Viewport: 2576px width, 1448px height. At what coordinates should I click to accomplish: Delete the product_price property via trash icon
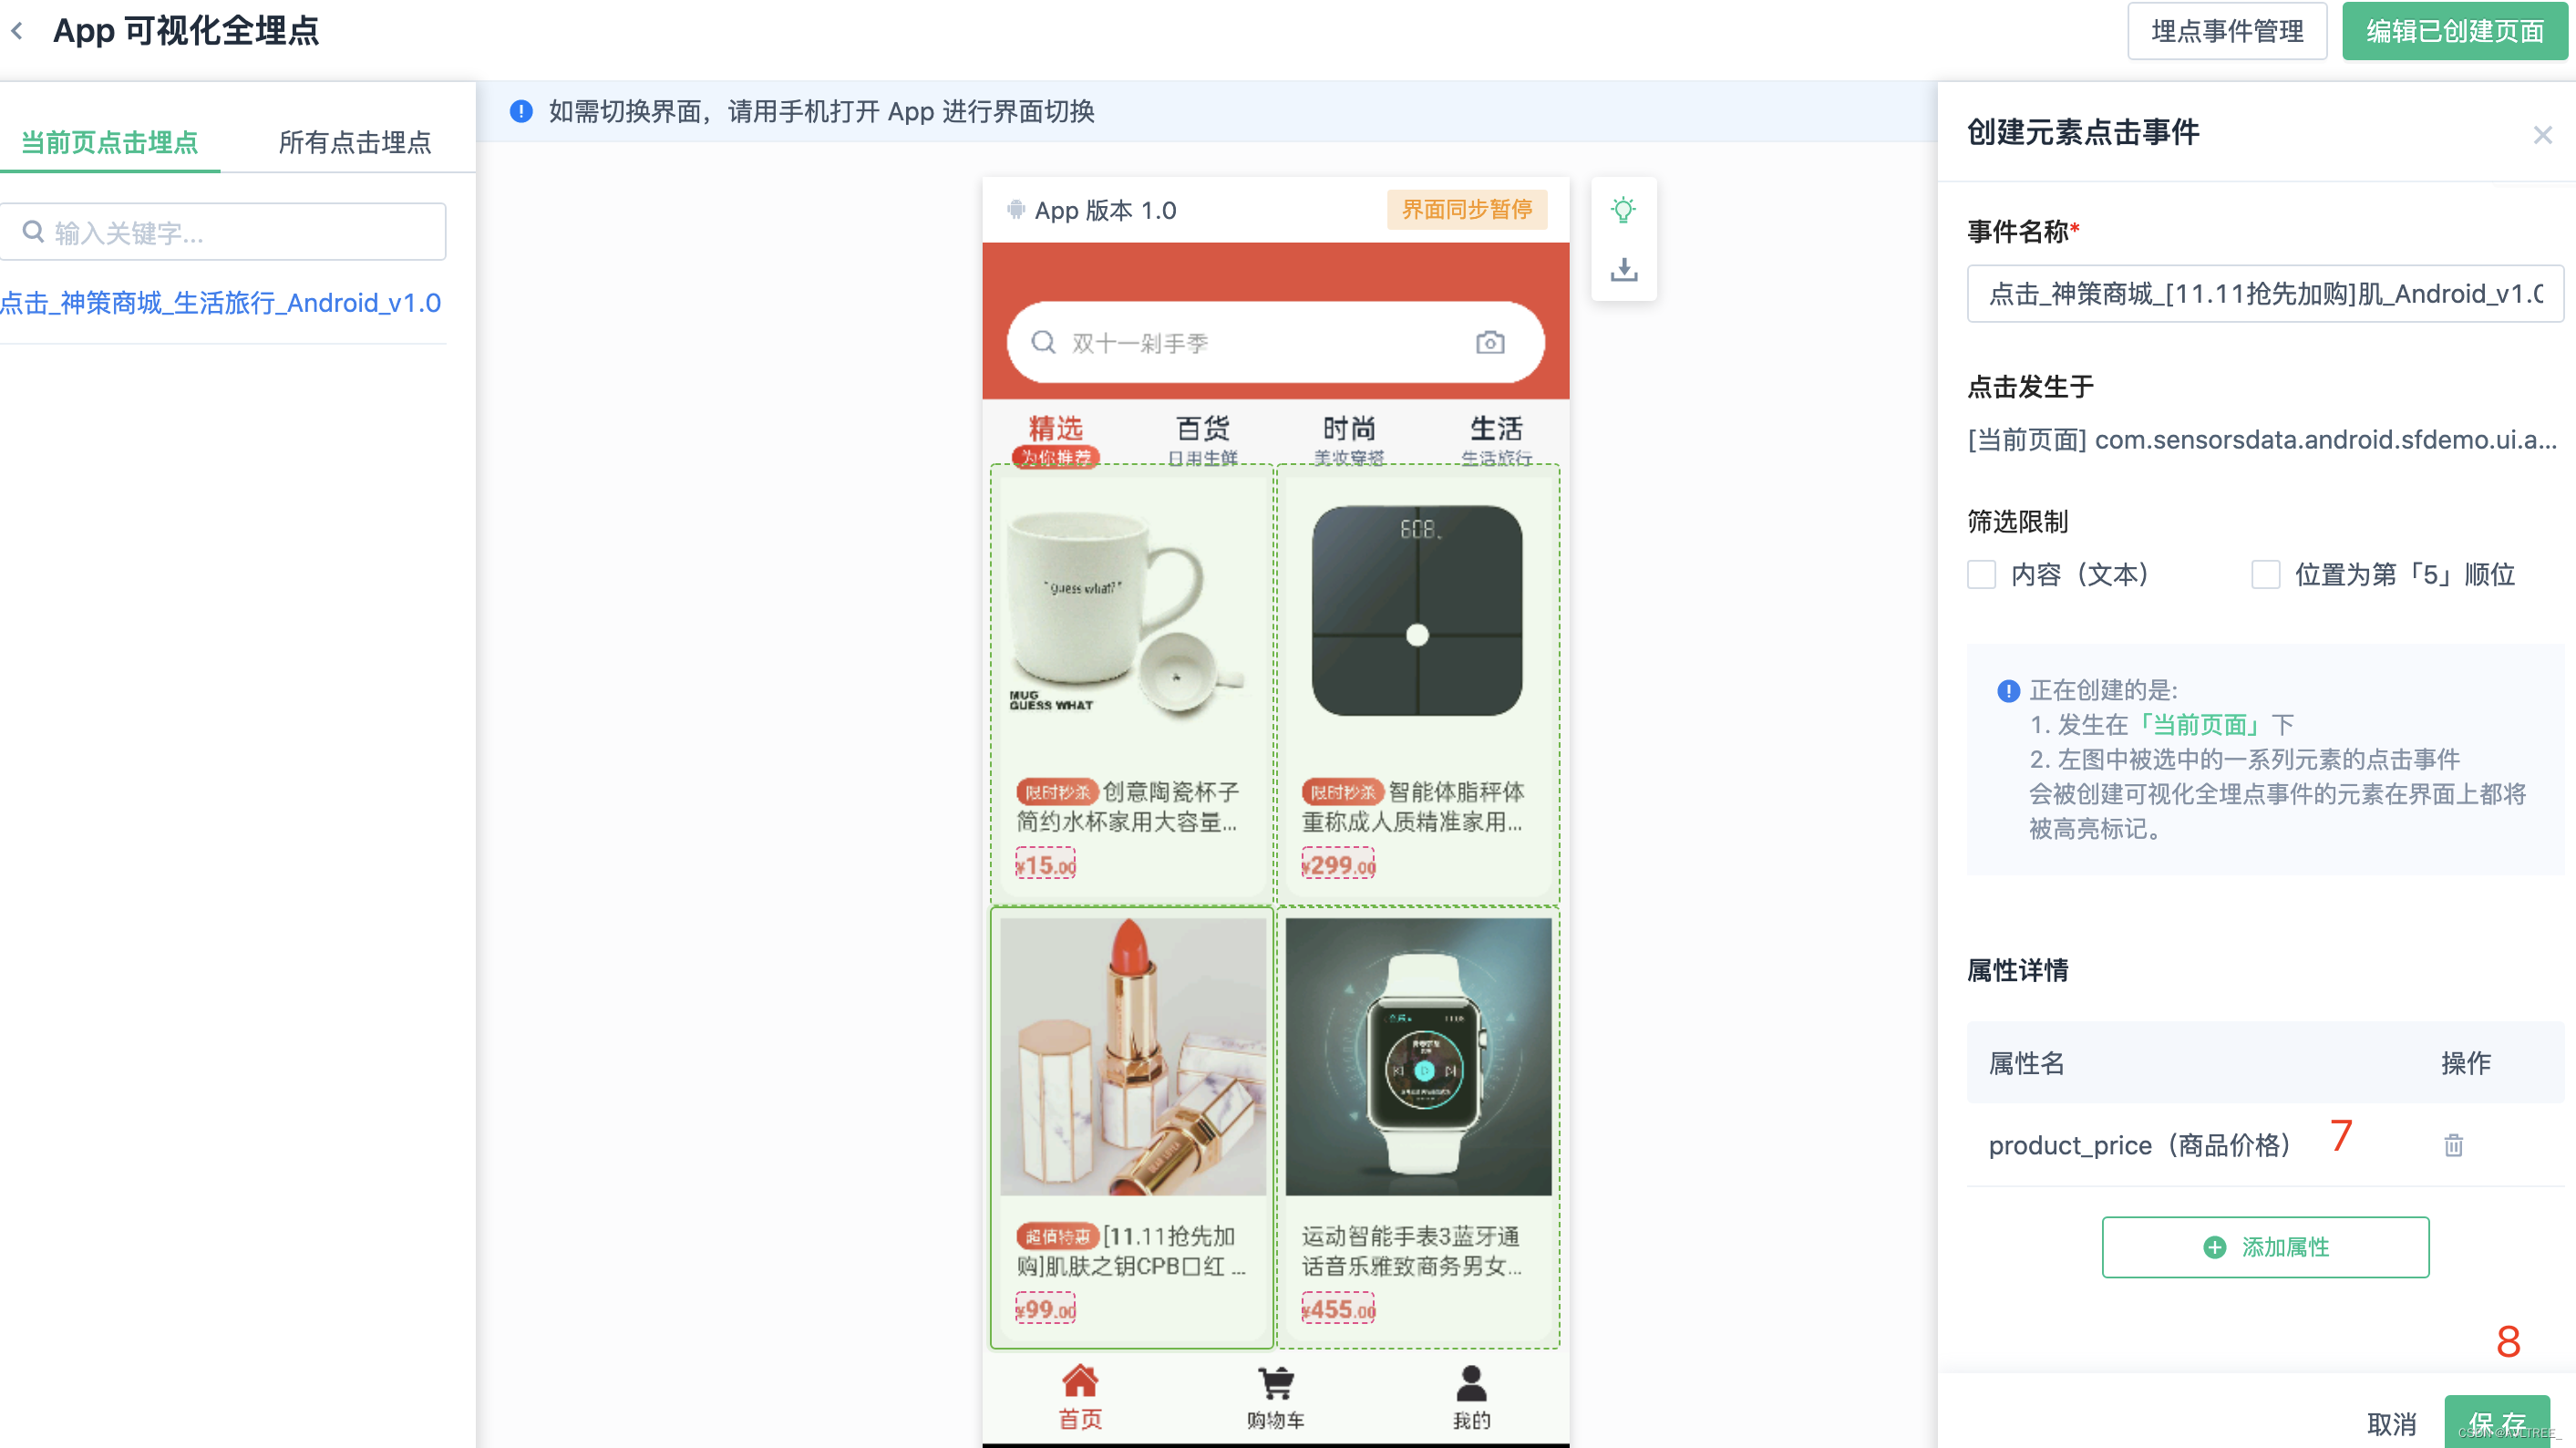click(x=2453, y=1145)
